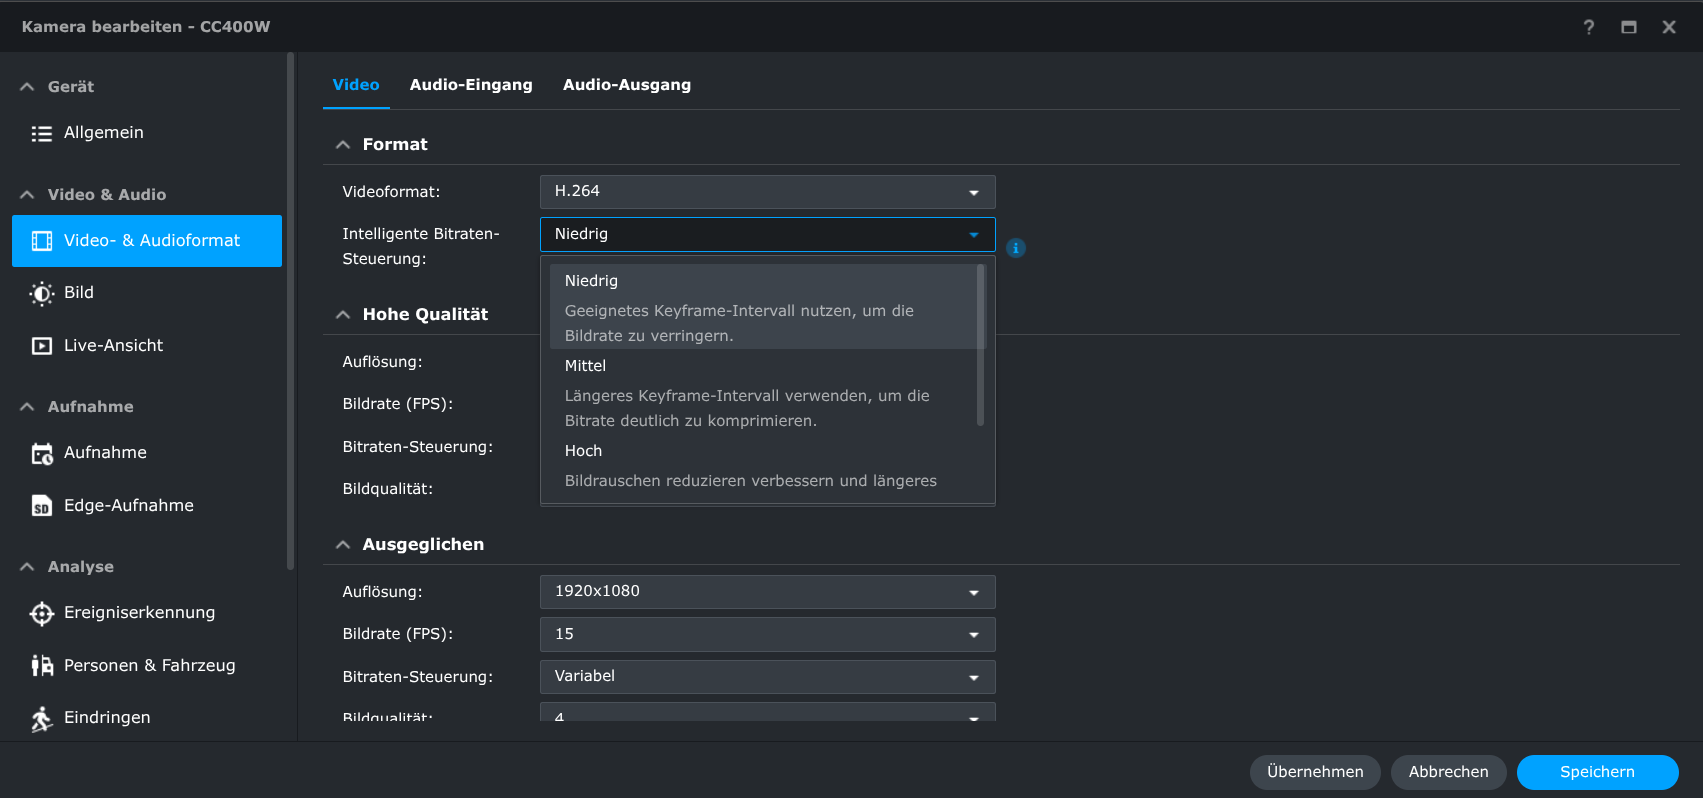Click the Live-Ansicht play icon
Image resolution: width=1703 pixels, height=798 pixels.
click(x=41, y=346)
